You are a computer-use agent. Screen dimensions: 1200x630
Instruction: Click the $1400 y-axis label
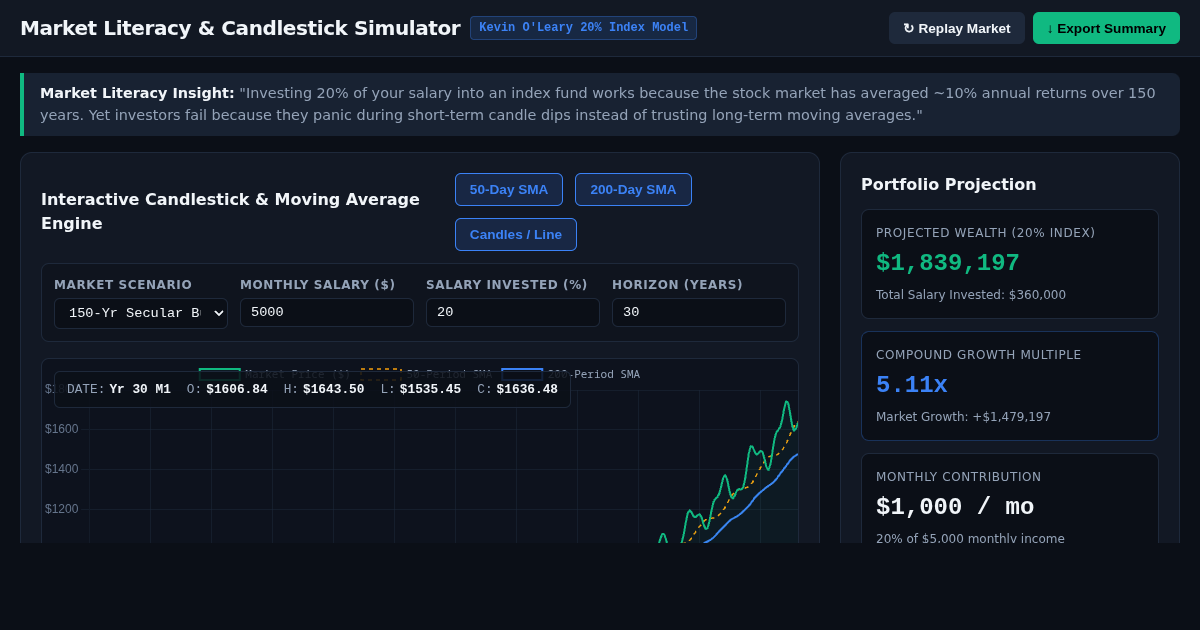click(x=62, y=469)
